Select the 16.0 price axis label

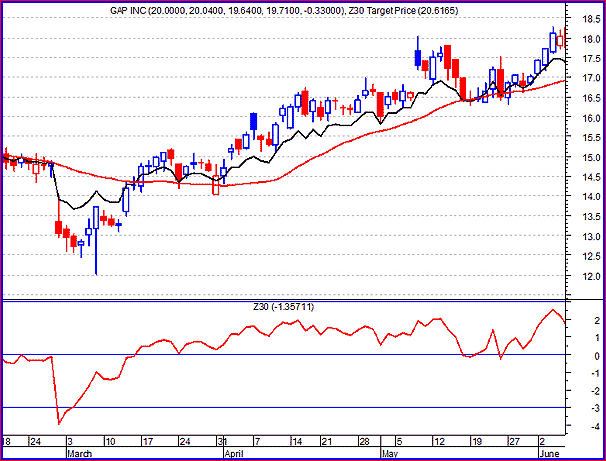589,118
